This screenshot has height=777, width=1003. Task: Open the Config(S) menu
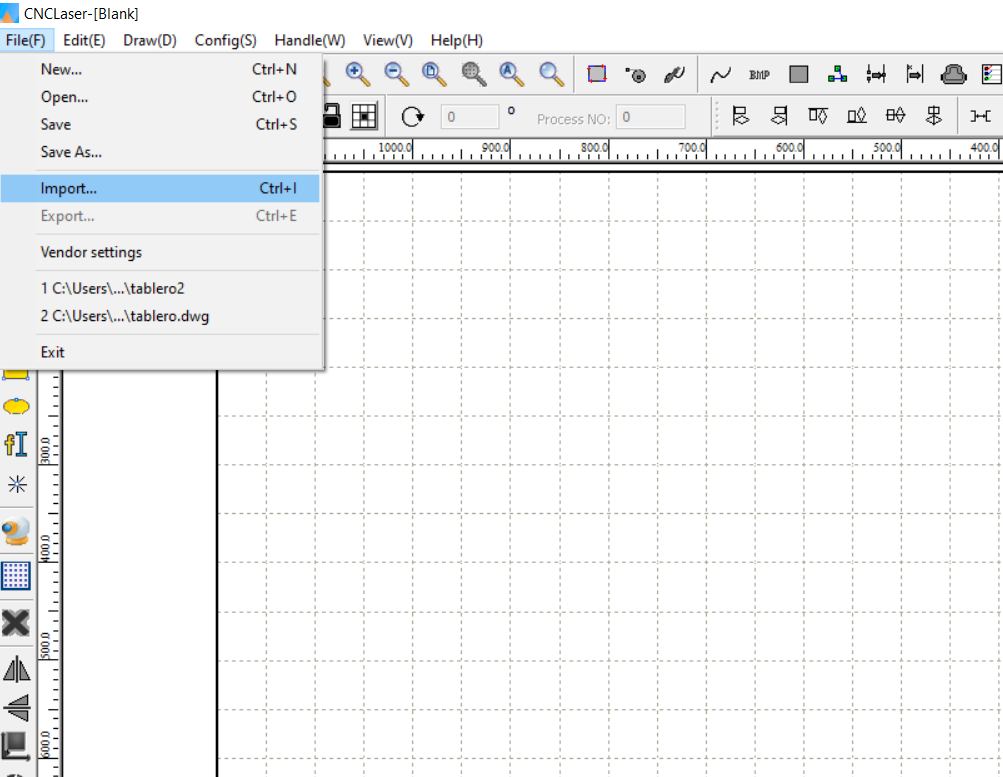click(225, 40)
